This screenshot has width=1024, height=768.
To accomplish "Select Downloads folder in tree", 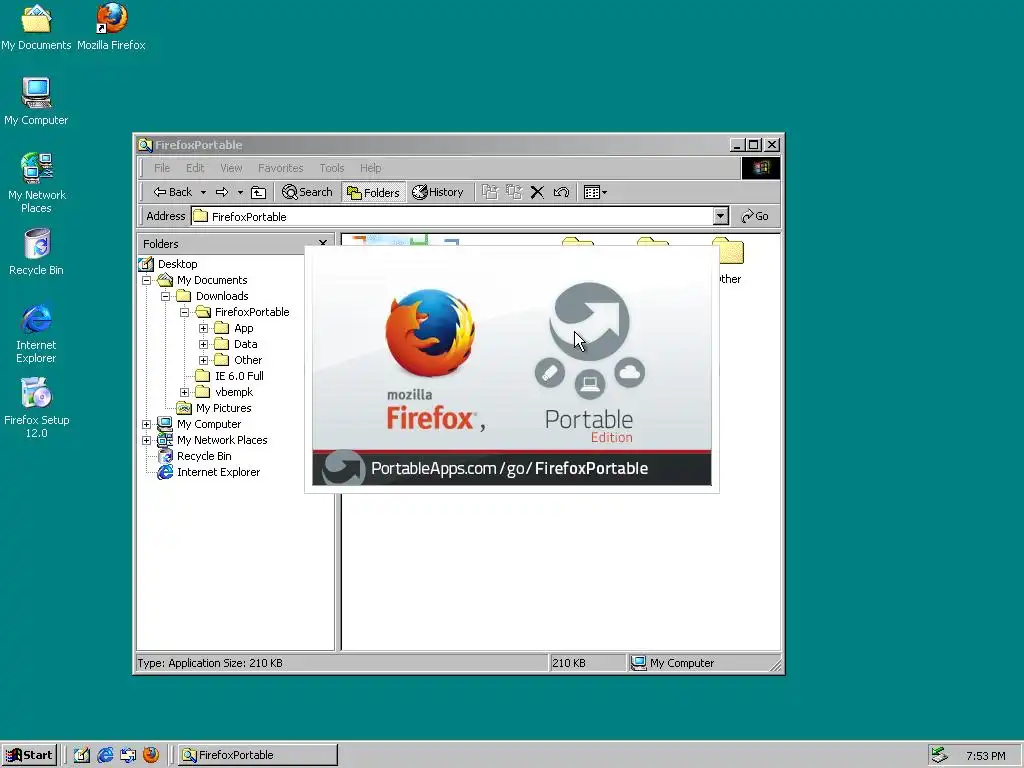I will (222, 296).
